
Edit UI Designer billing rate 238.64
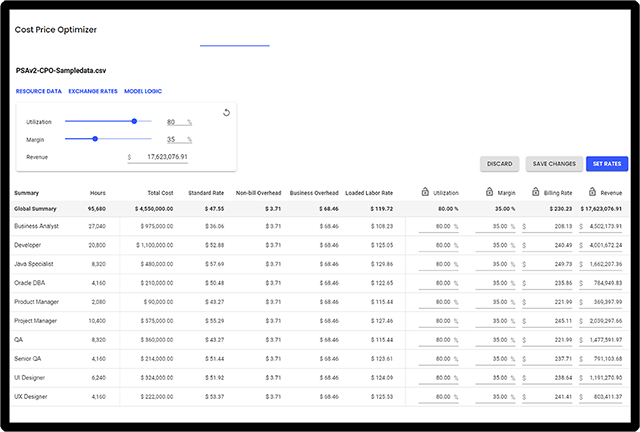pyautogui.click(x=547, y=378)
